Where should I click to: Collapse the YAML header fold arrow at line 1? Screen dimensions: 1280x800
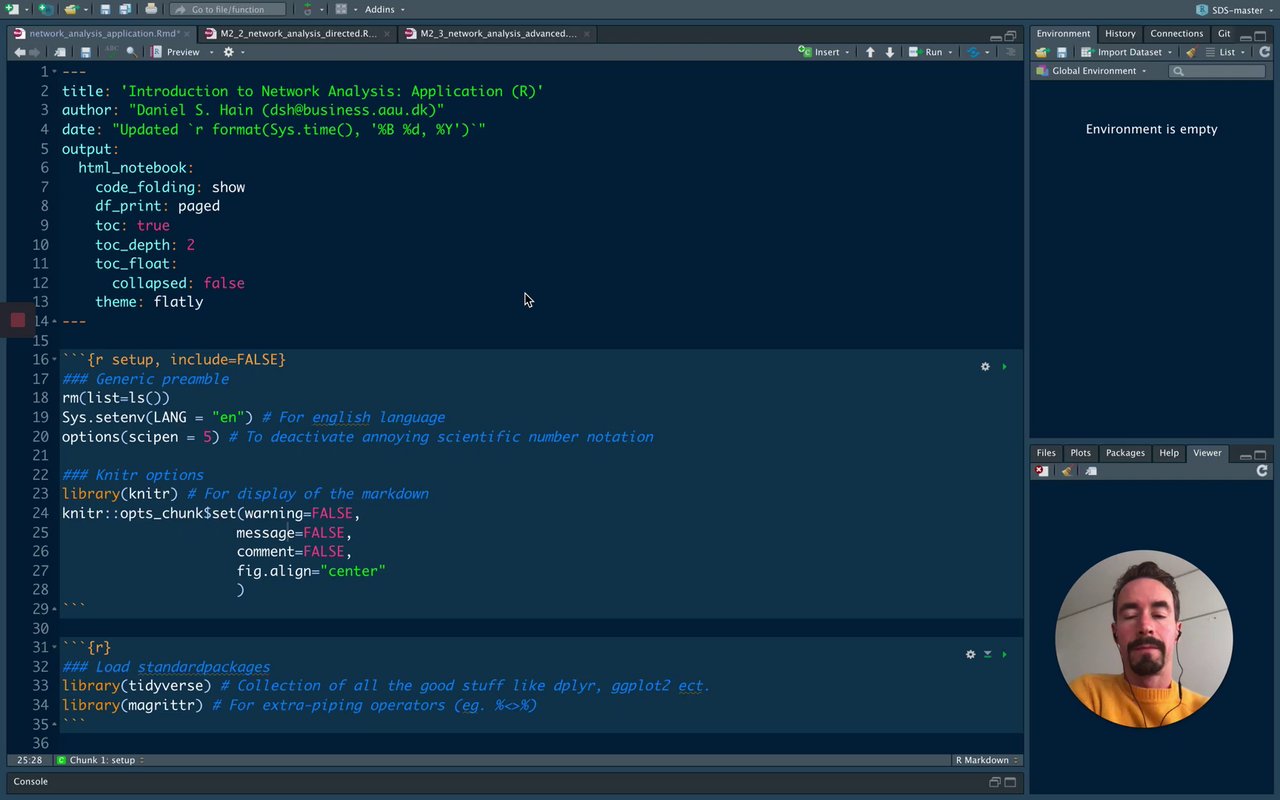pyautogui.click(x=54, y=72)
